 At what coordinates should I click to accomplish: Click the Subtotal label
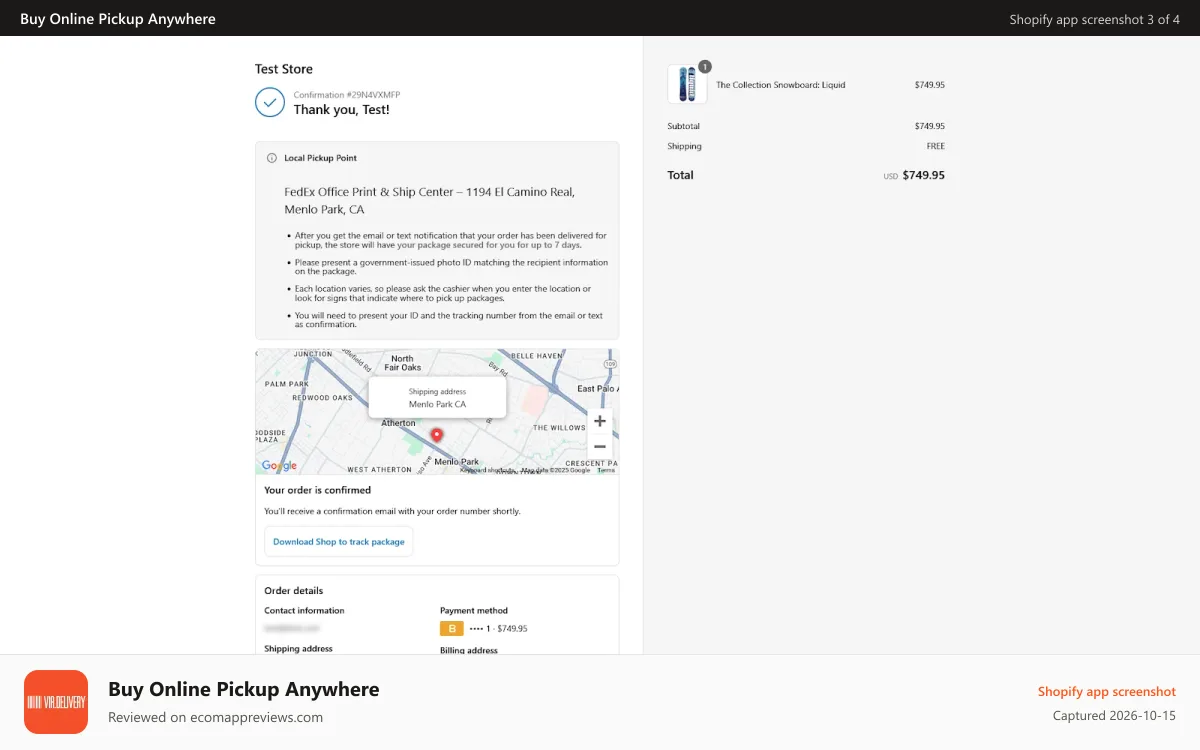(684, 126)
